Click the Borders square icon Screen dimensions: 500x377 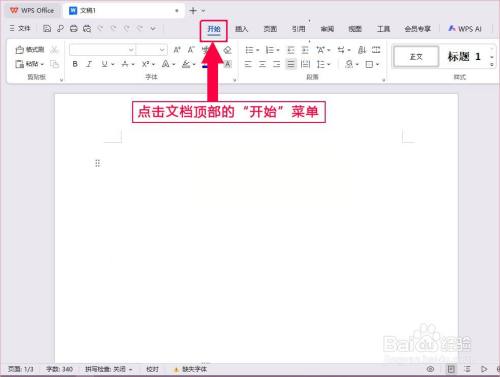tap(369, 64)
